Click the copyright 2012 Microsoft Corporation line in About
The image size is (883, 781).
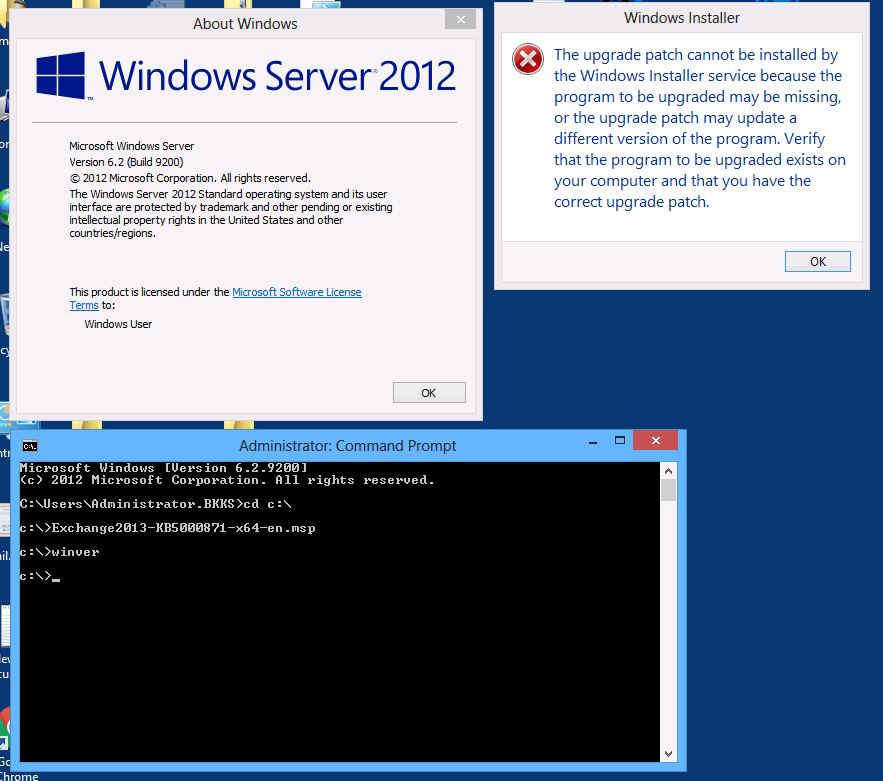pos(190,178)
